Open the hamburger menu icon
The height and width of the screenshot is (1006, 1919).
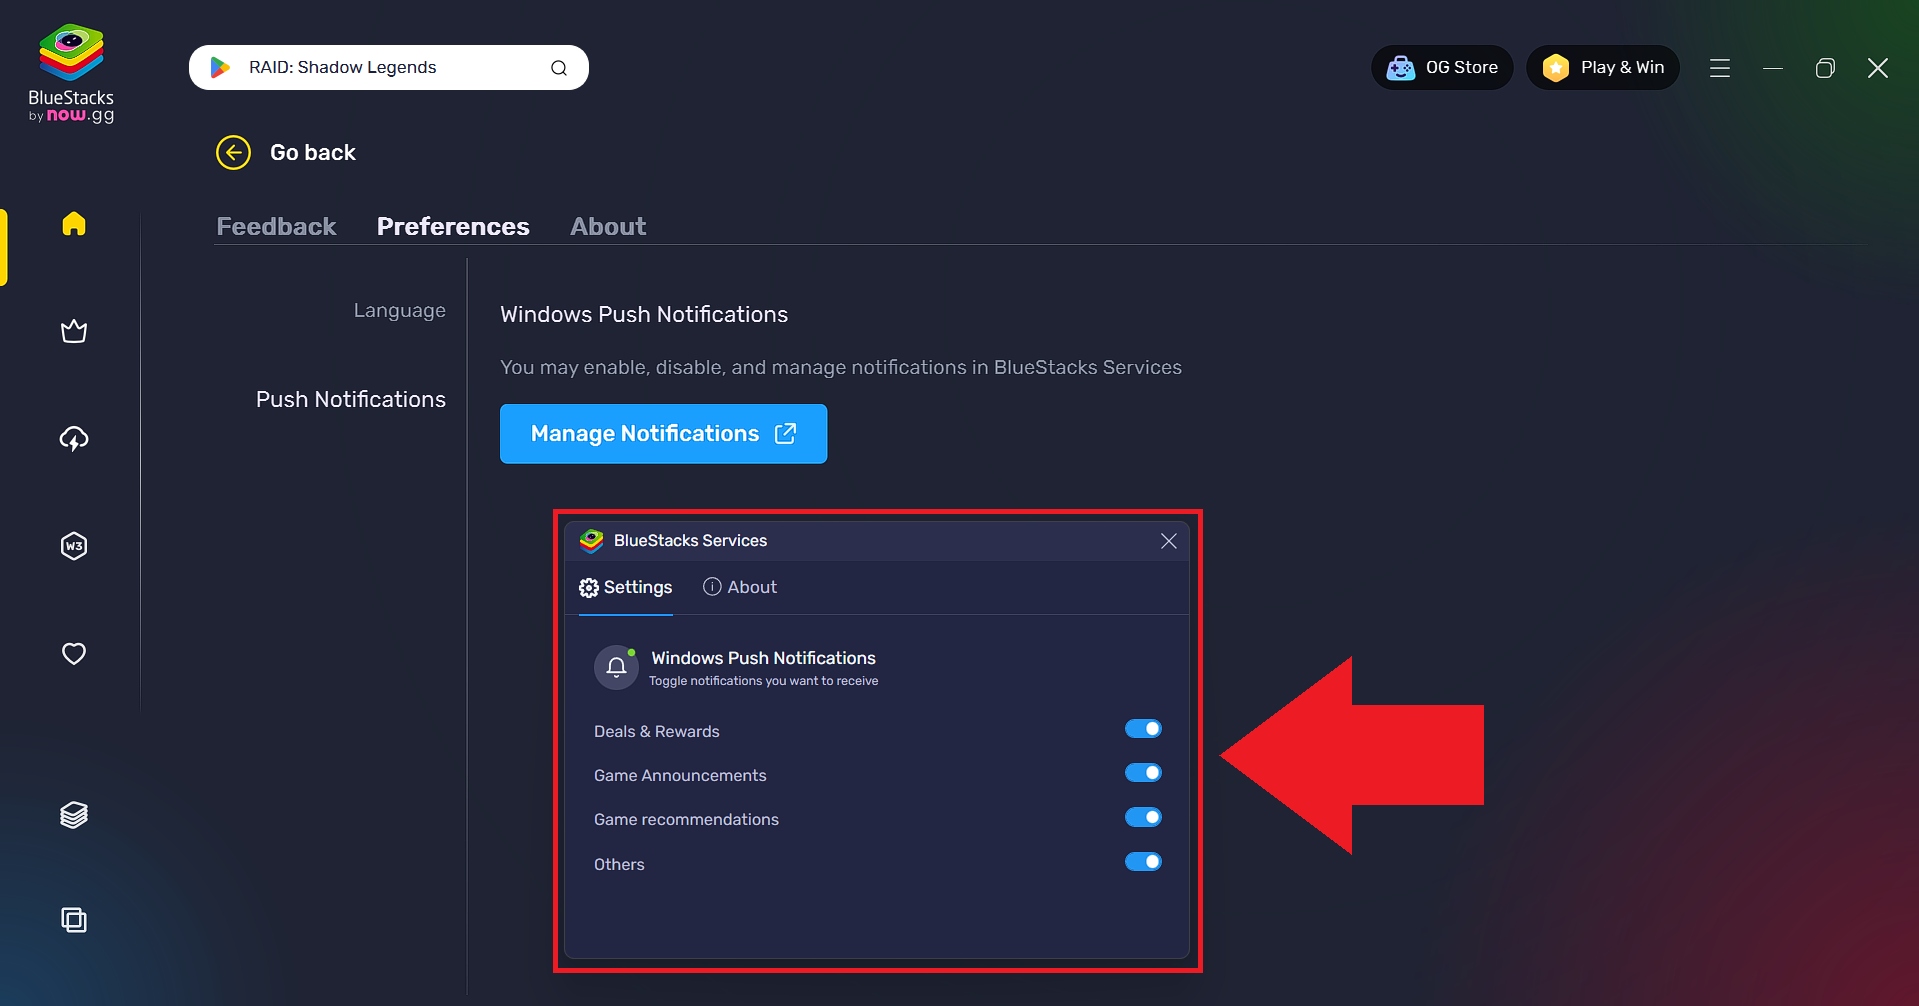tap(1720, 68)
